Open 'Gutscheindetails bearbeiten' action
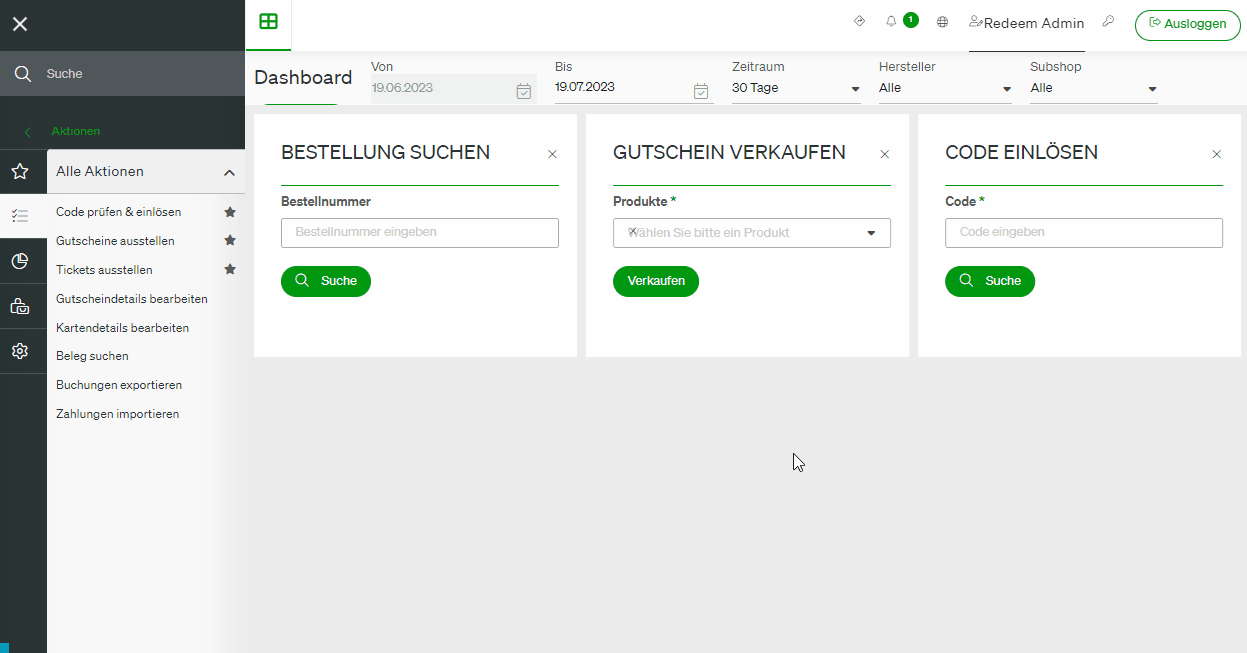The height and width of the screenshot is (653, 1247). pos(132,299)
